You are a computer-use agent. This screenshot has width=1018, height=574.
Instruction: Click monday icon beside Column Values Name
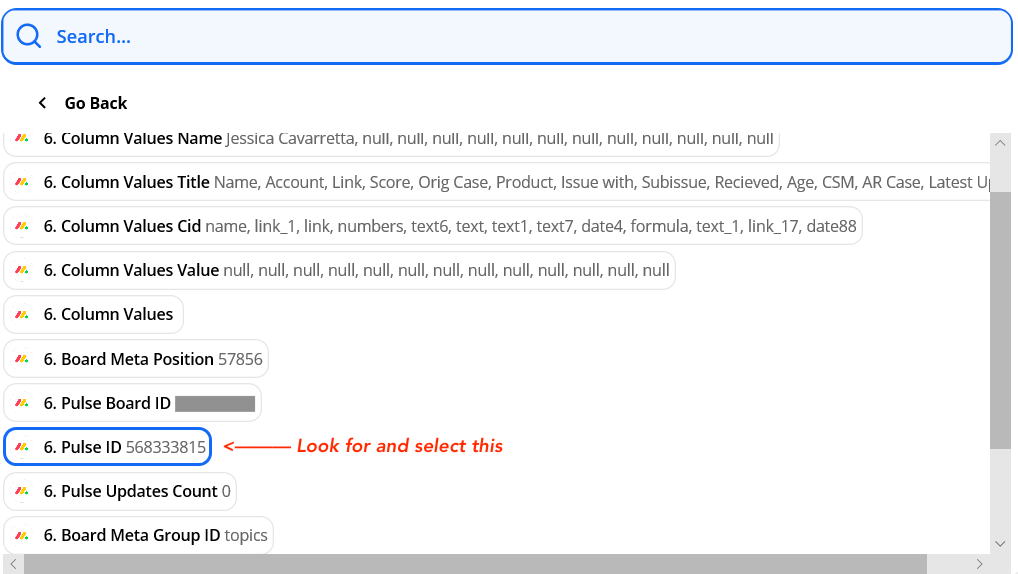pos(22,139)
